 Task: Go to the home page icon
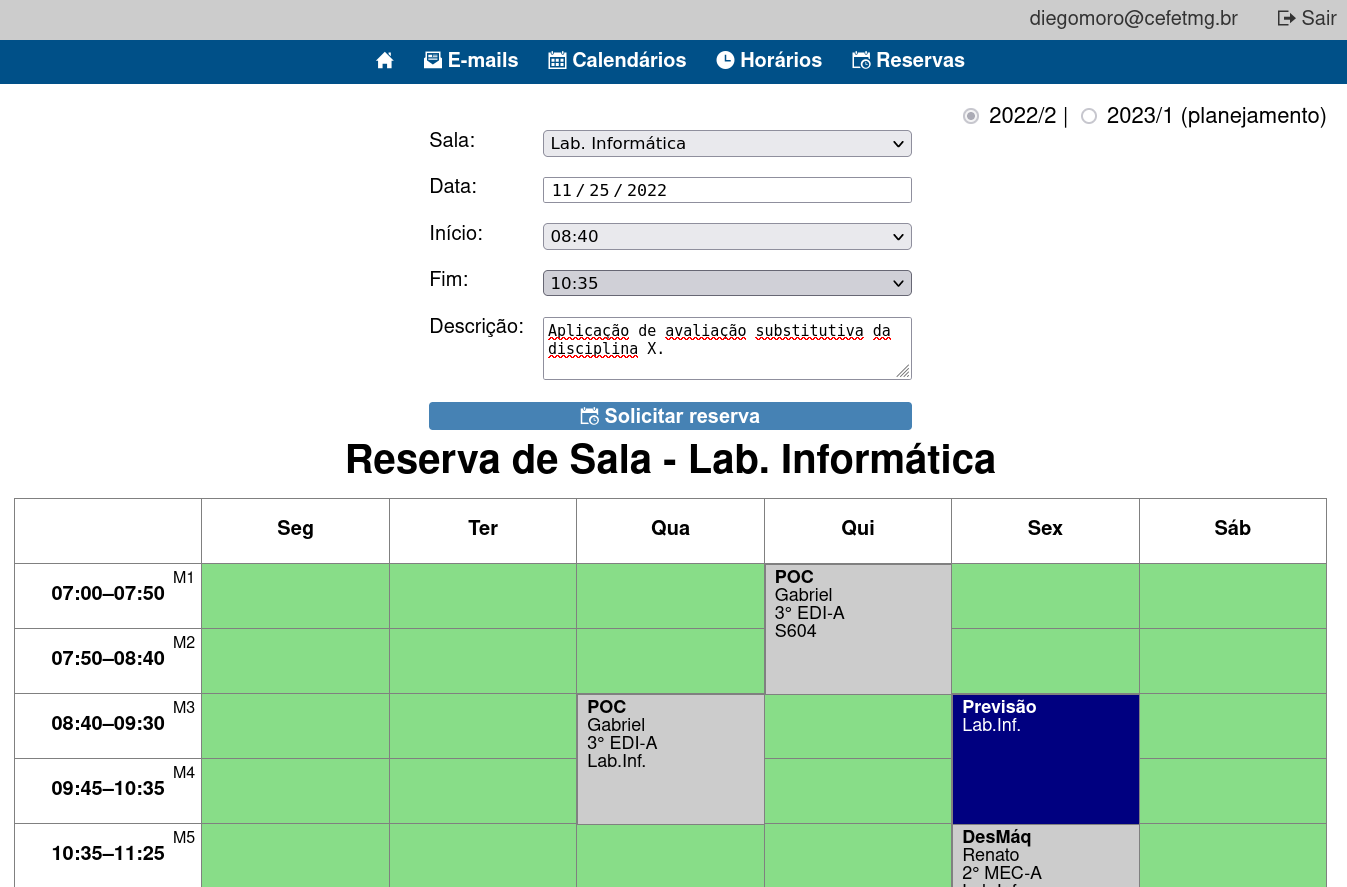[x=385, y=61]
